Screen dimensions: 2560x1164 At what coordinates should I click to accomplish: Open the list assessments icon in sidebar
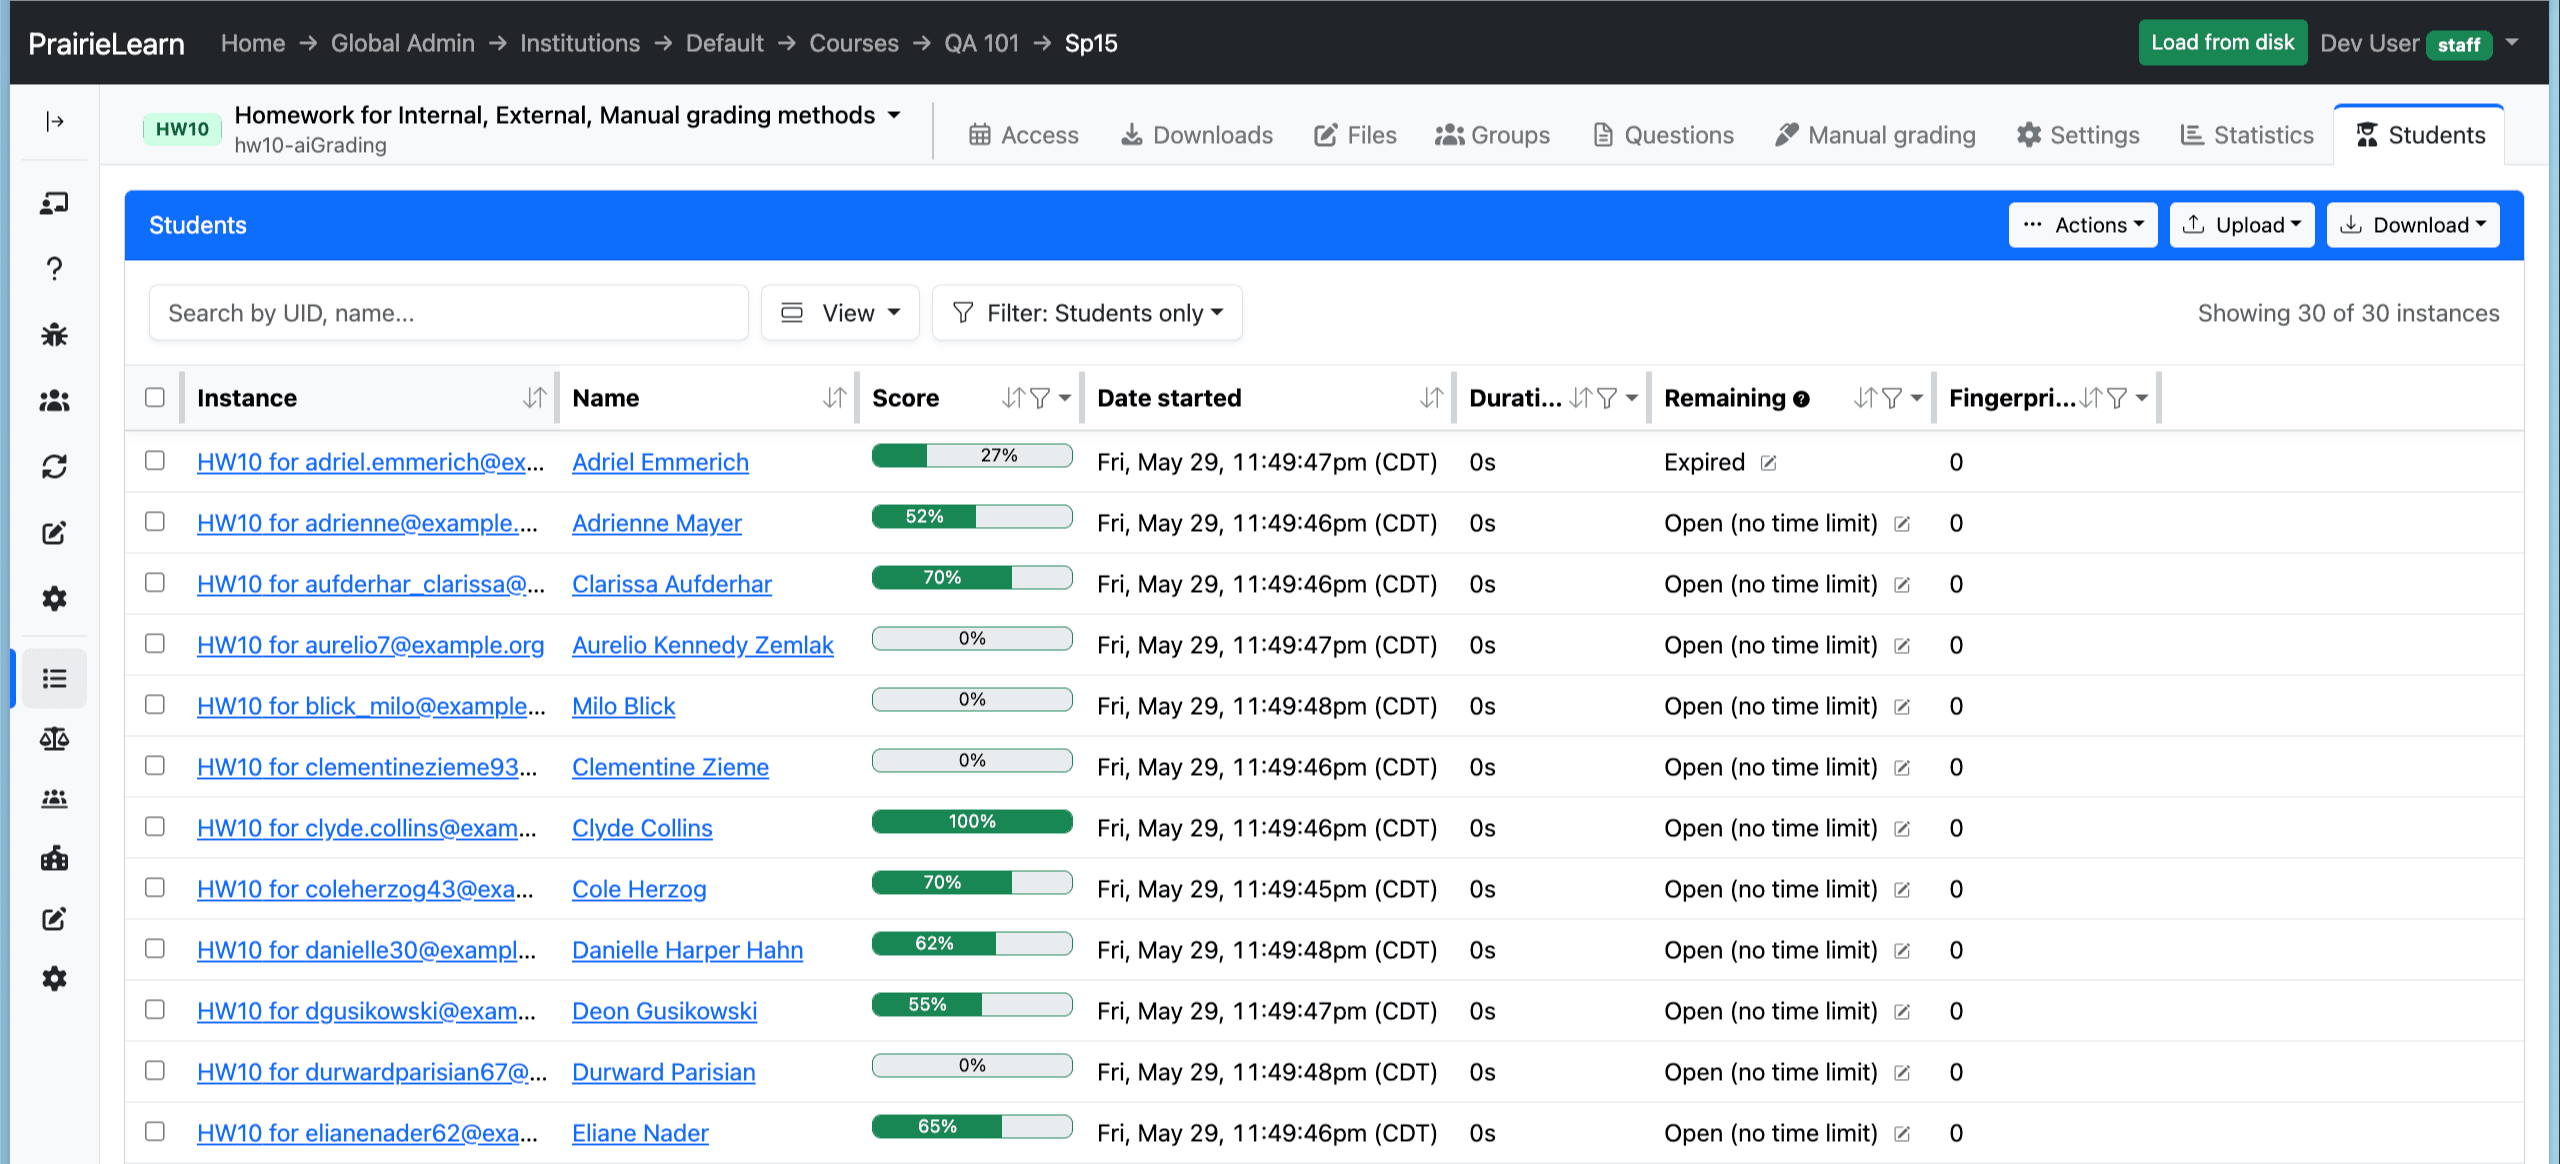pyautogui.click(x=55, y=679)
